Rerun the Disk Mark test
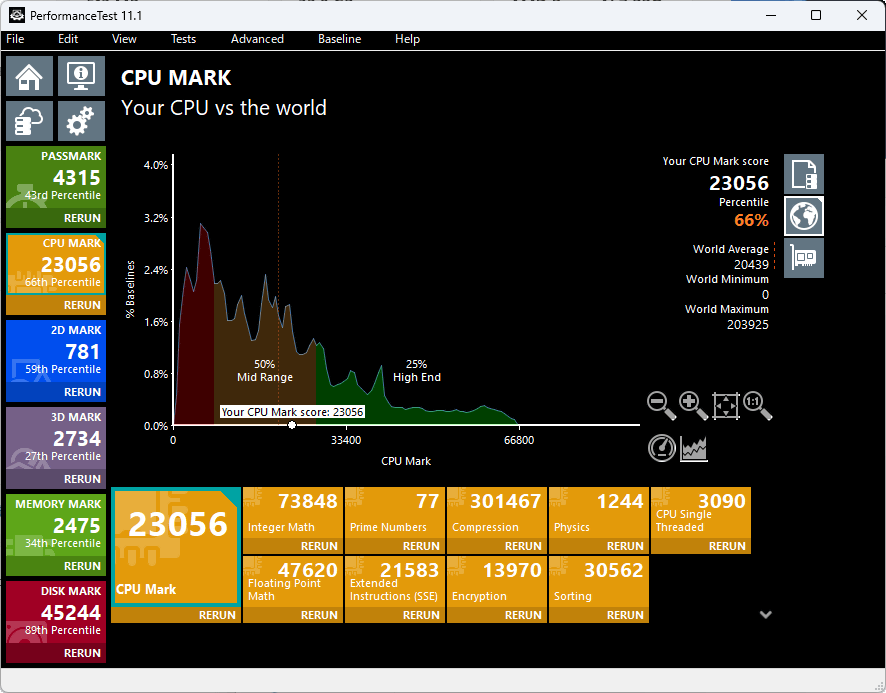The image size is (886, 693). coord(82,653)
